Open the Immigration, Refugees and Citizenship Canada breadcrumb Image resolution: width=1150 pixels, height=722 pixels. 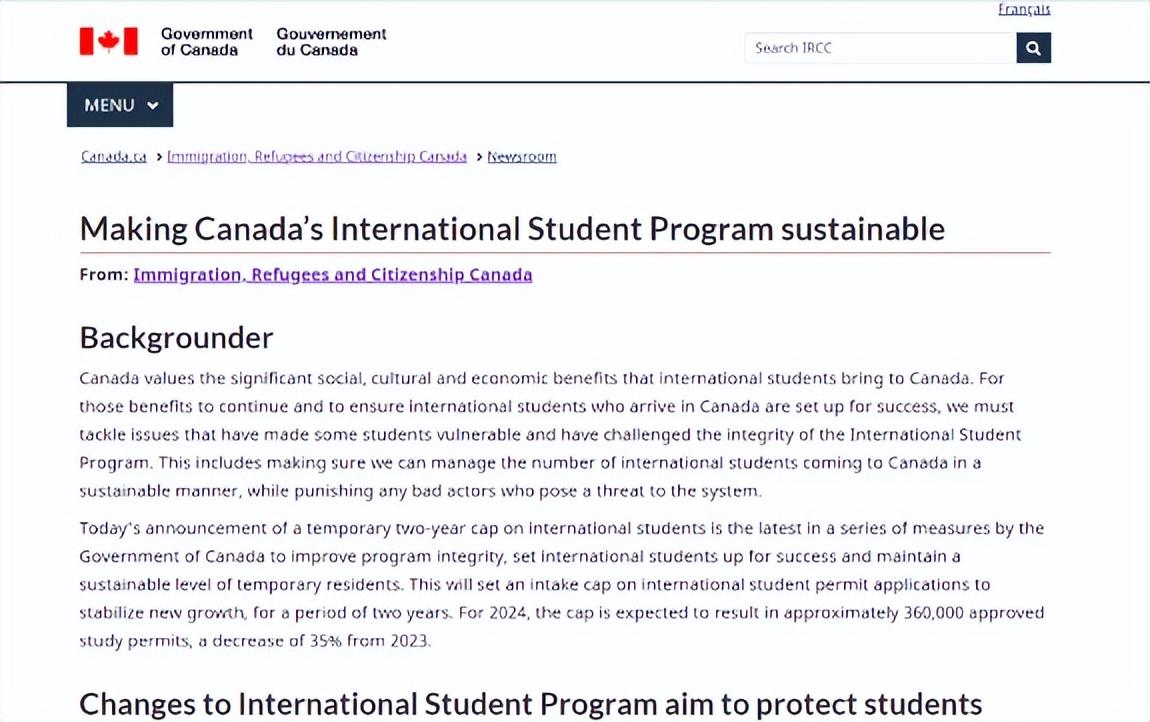coord(316,157)
